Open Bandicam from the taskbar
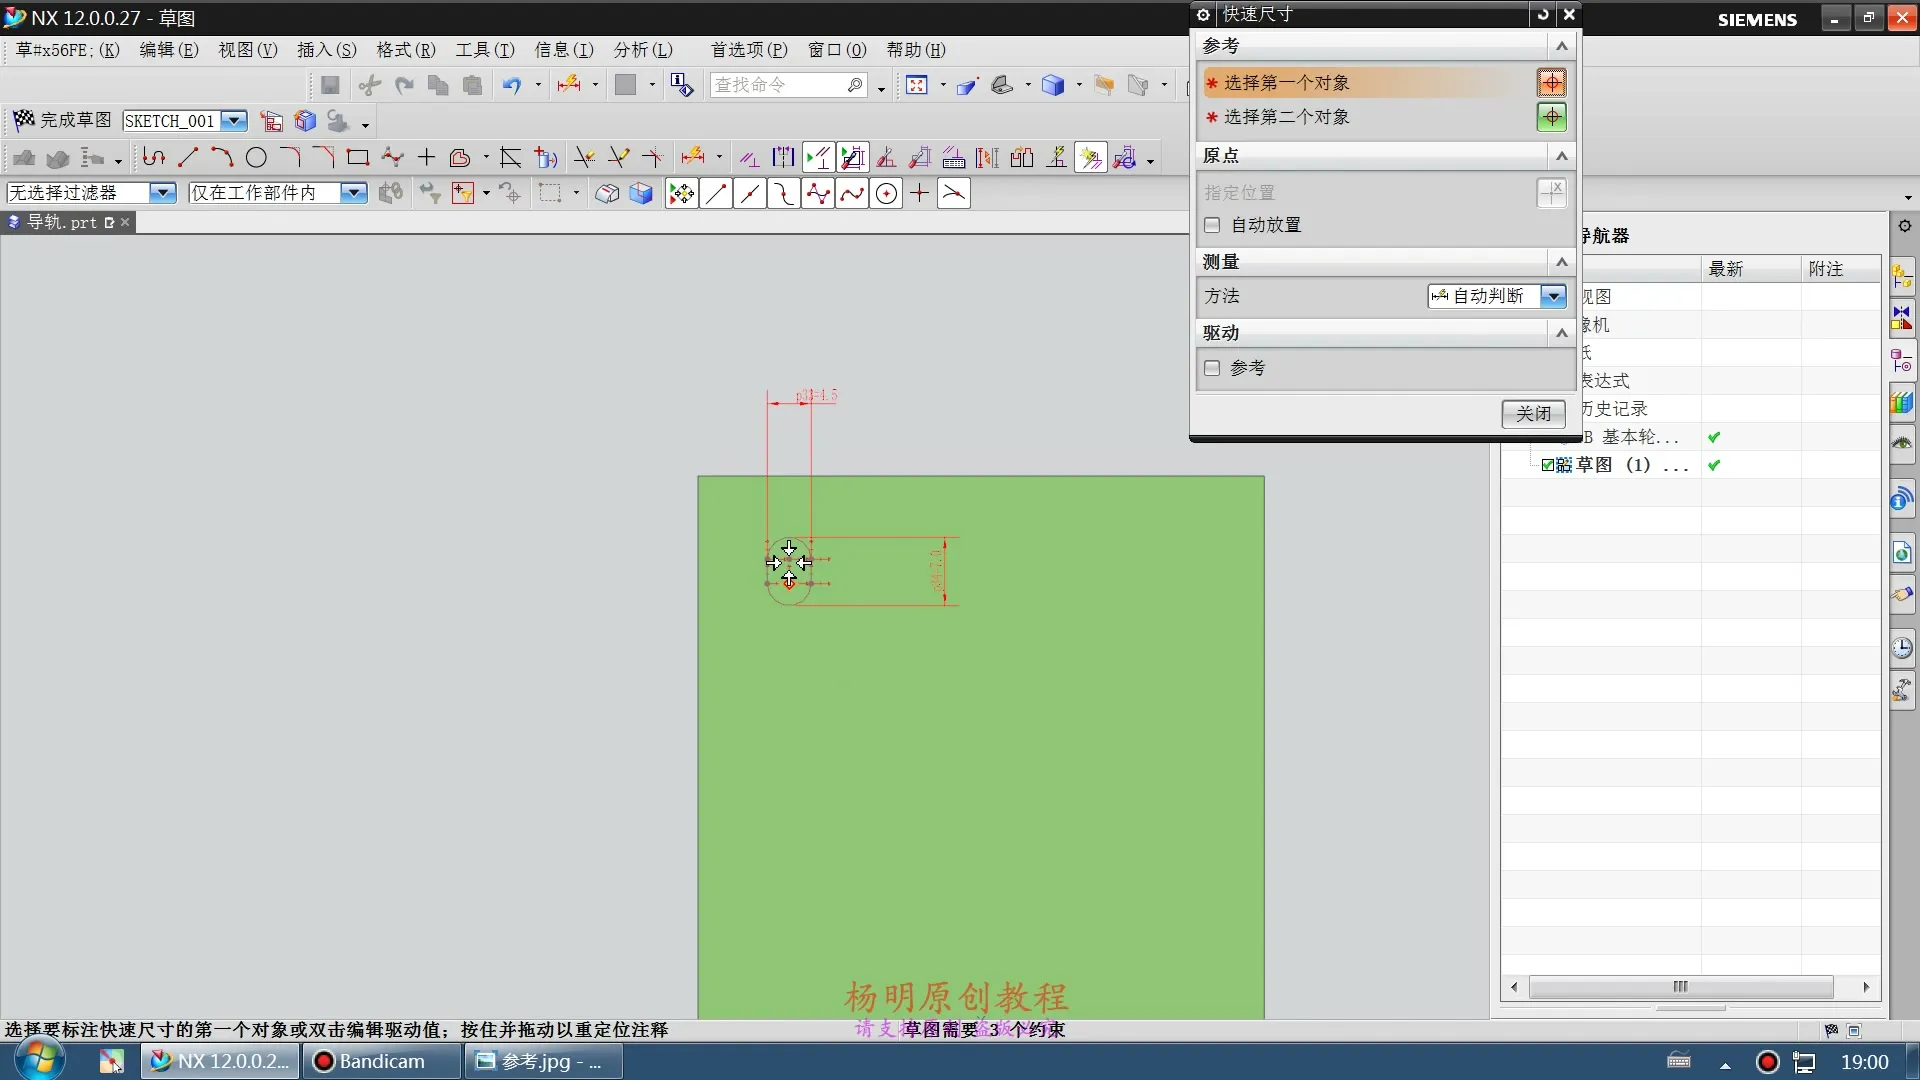 pos(381,1061)
